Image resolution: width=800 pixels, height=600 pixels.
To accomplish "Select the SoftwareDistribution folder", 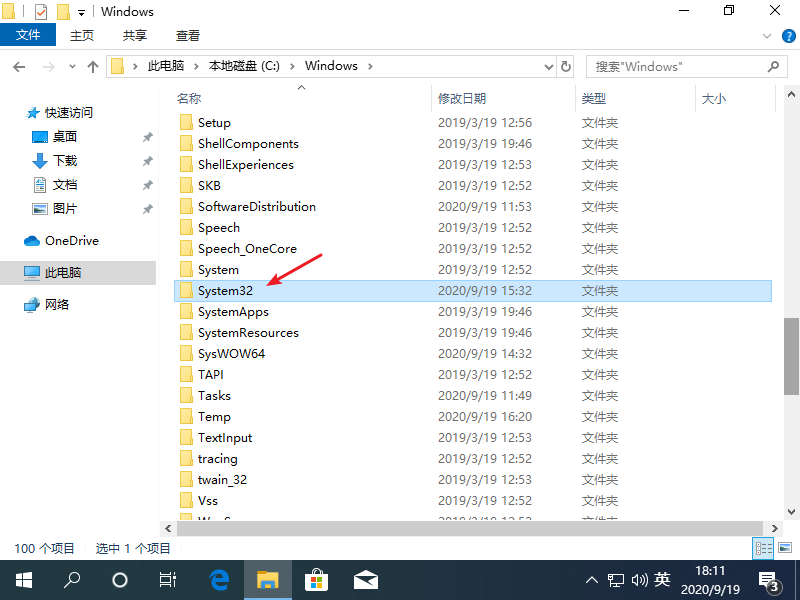I will tap(257, 207).
